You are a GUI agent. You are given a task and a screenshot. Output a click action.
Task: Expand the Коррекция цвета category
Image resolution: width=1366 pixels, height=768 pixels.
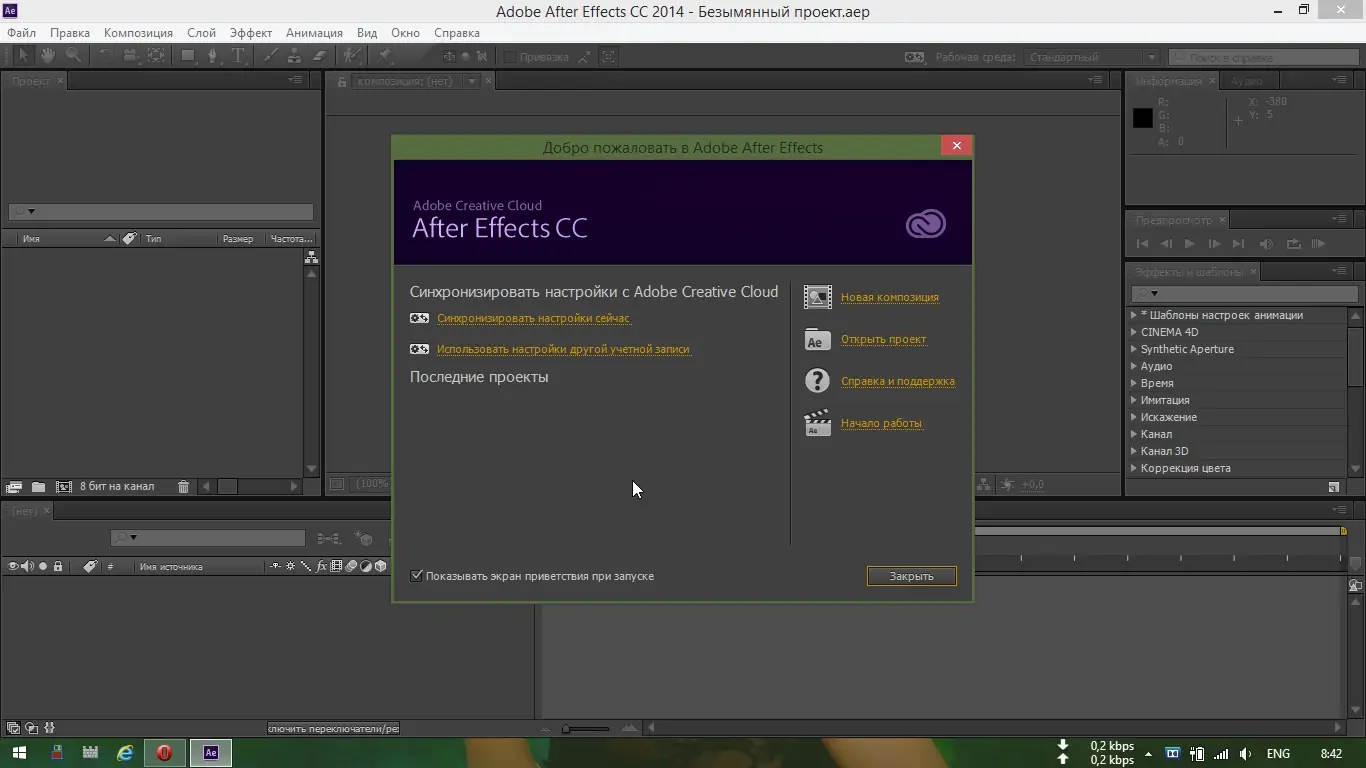(x=1133, y=468)
